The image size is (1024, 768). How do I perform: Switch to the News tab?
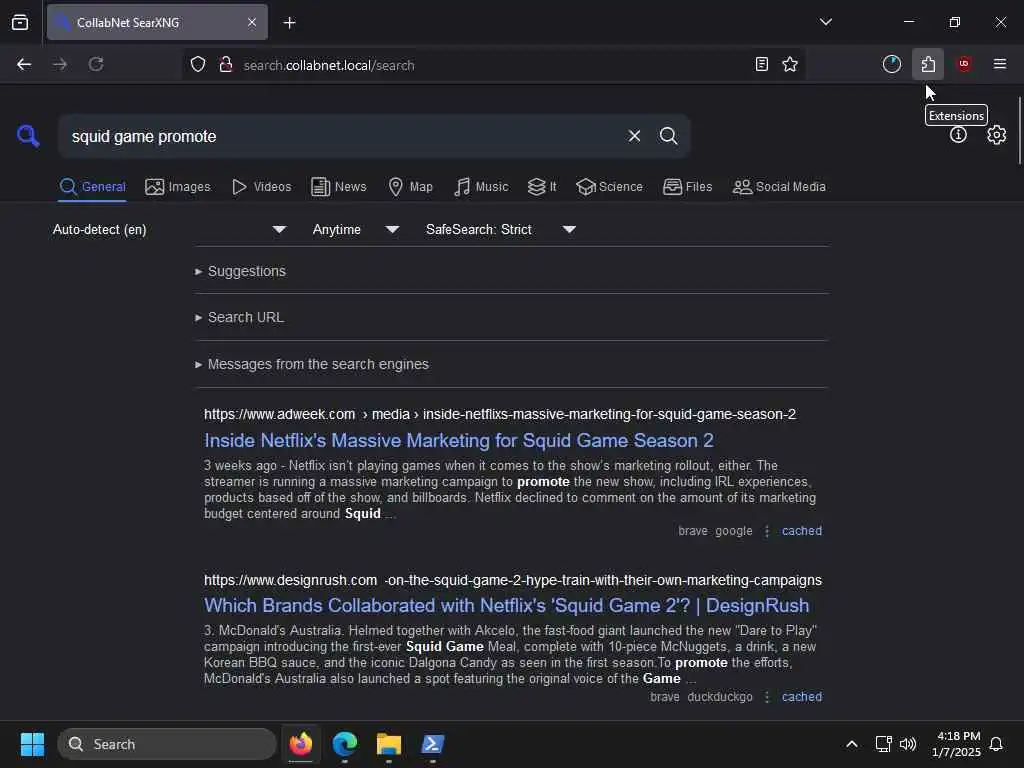[x=338, y=187]
